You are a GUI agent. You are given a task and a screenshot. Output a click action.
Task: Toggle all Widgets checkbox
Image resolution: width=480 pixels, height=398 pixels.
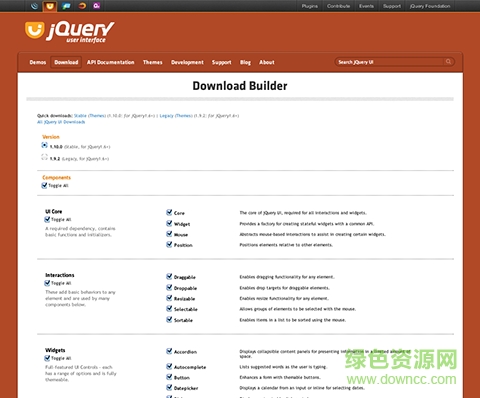pos(47,358)
